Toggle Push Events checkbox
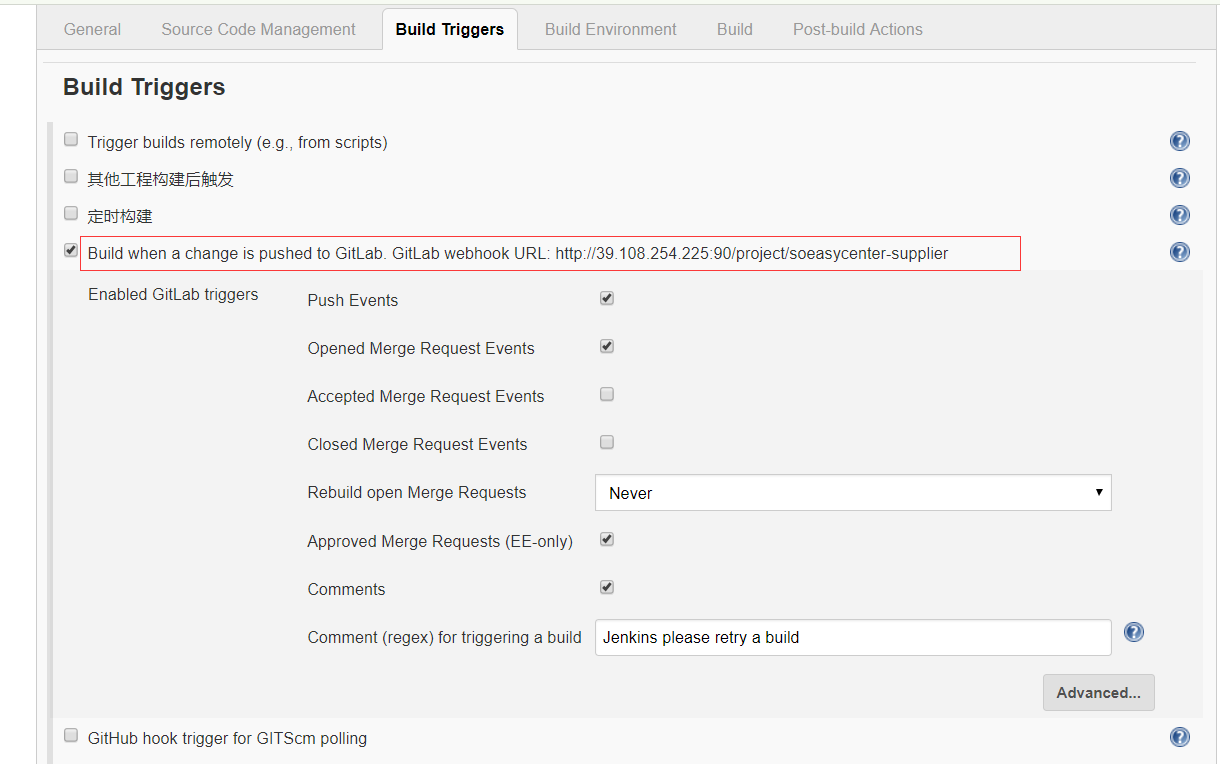 click(607, 298)
